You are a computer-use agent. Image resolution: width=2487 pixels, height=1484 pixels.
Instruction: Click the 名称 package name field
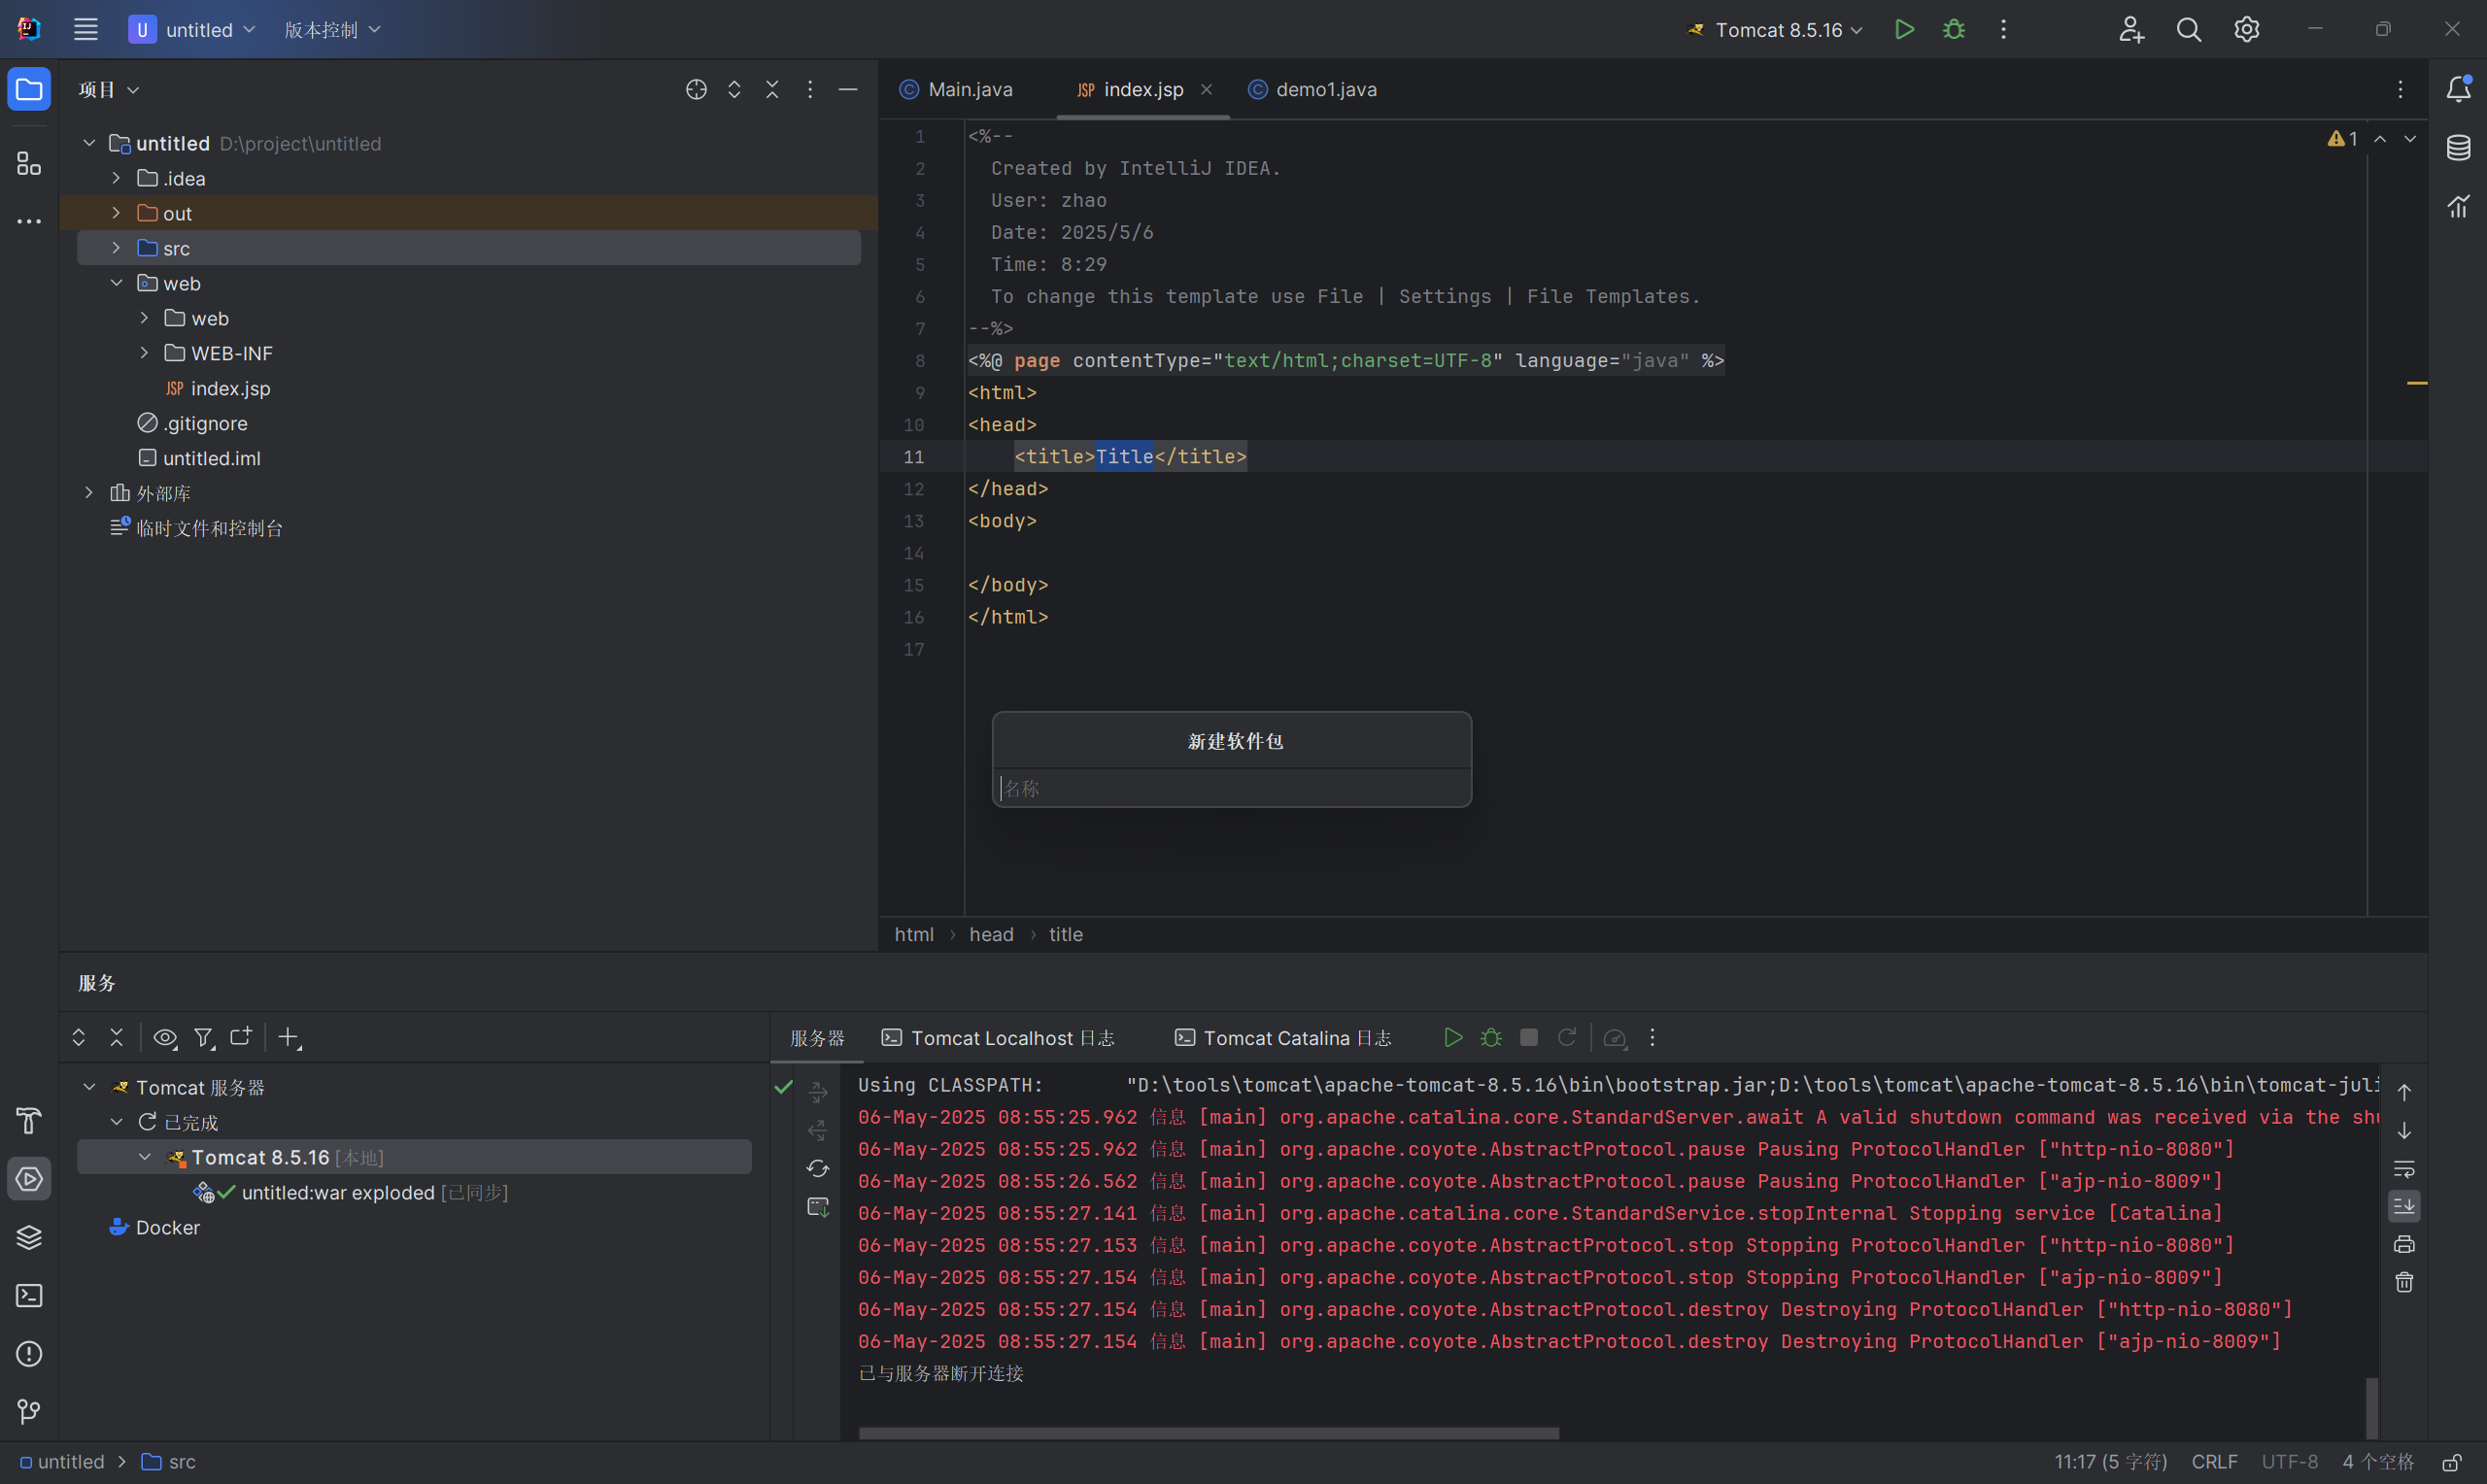1232,788
